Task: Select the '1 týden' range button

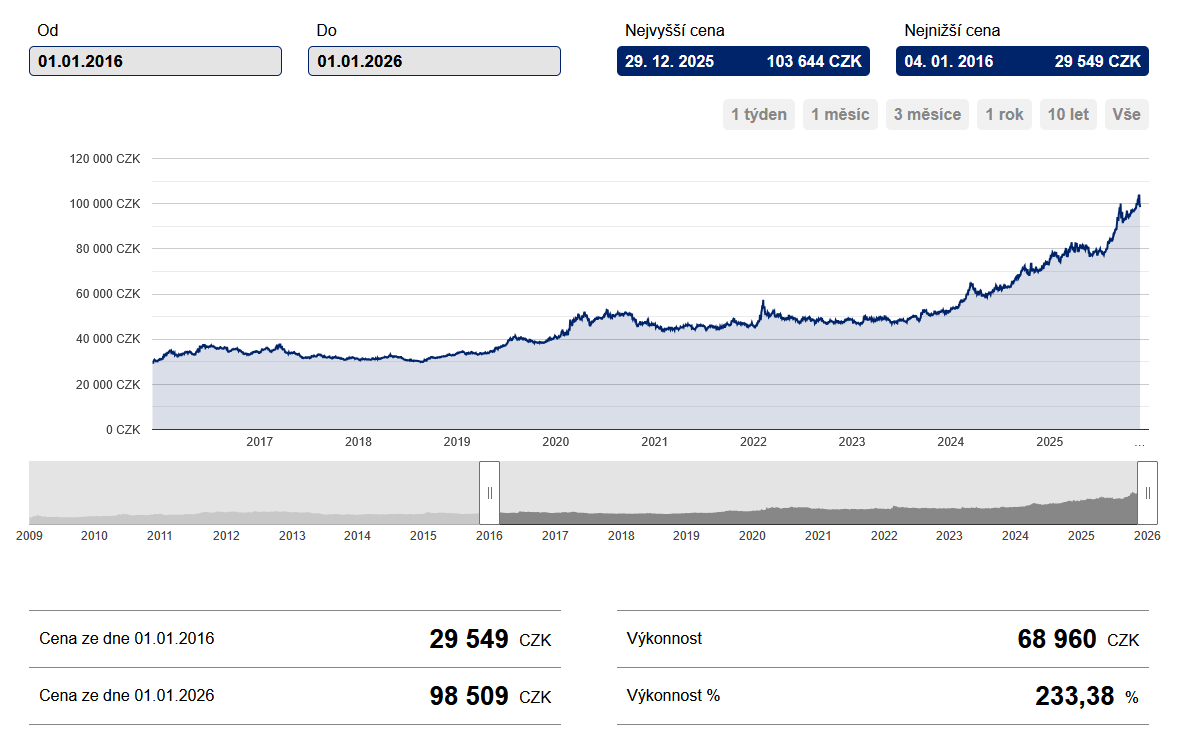Action: tap(759, 114)
